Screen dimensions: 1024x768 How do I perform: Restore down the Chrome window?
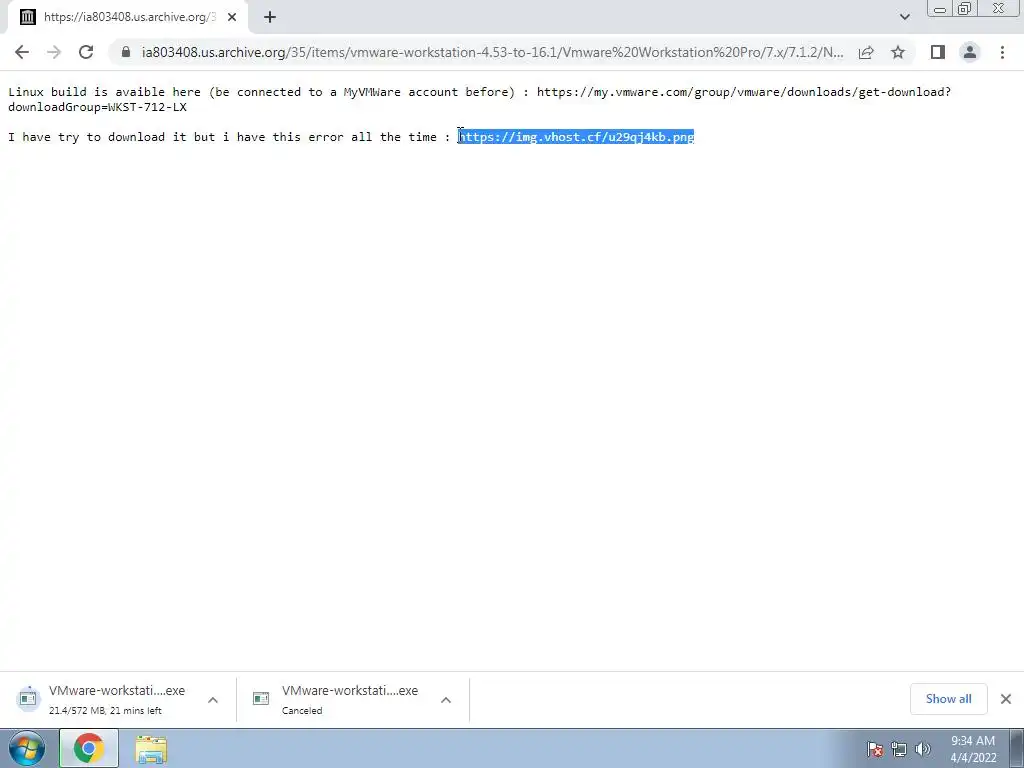[964, 9]
